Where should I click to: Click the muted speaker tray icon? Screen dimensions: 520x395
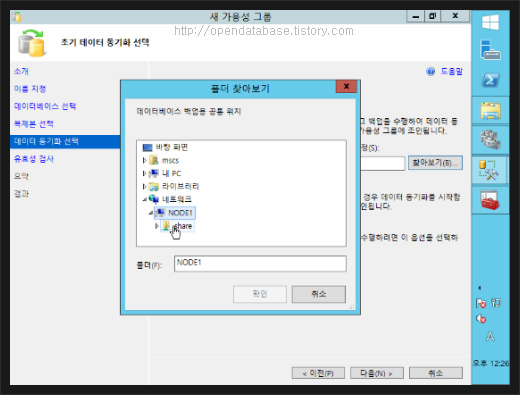coord(481,319)
